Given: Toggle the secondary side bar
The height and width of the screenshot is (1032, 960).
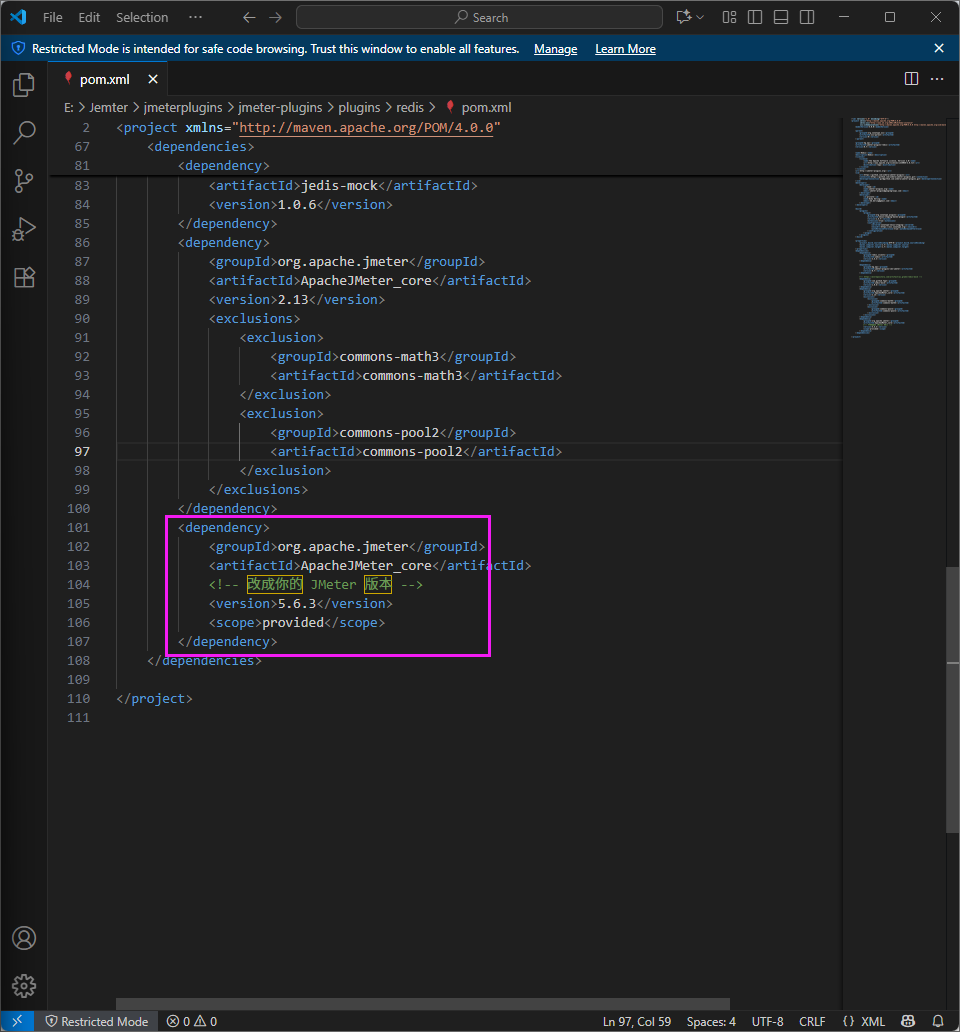Looking at the screenshot, I should (x=807, y=17).
